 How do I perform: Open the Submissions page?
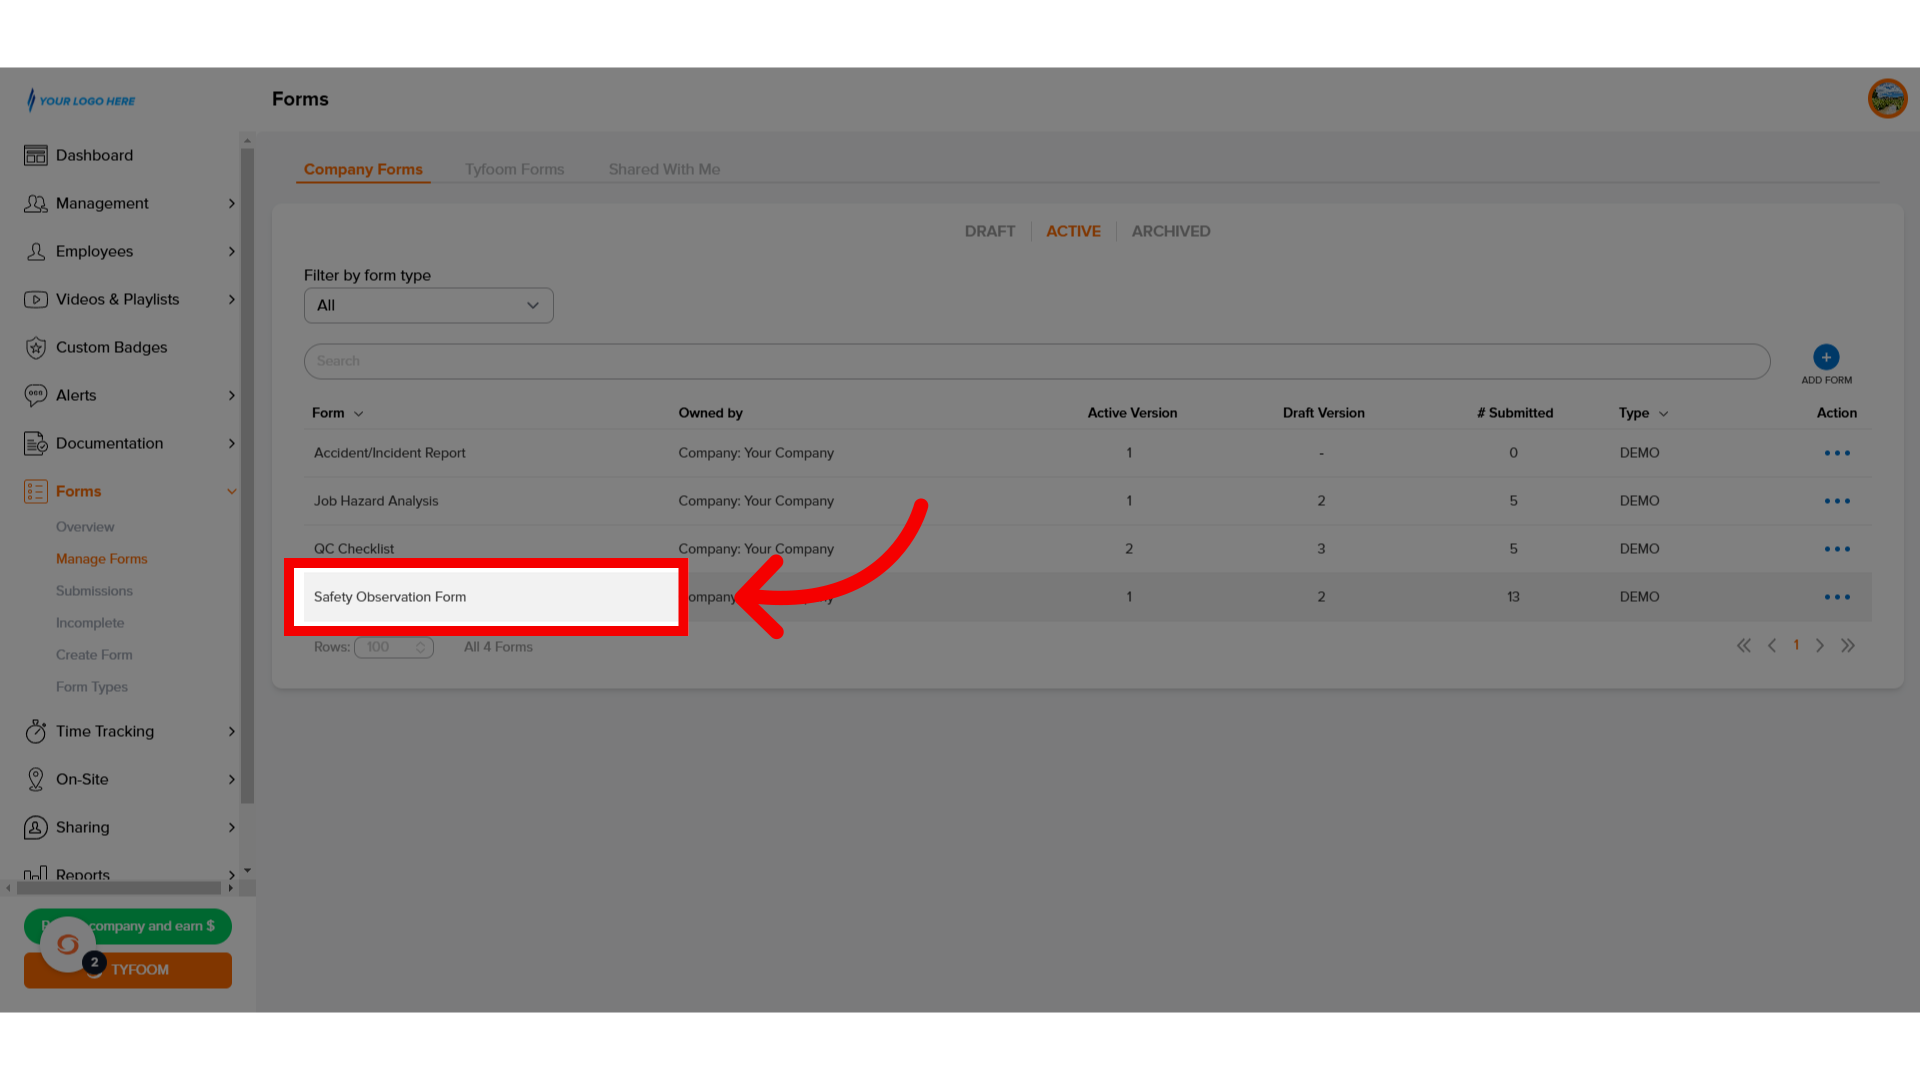pos(94,590)
